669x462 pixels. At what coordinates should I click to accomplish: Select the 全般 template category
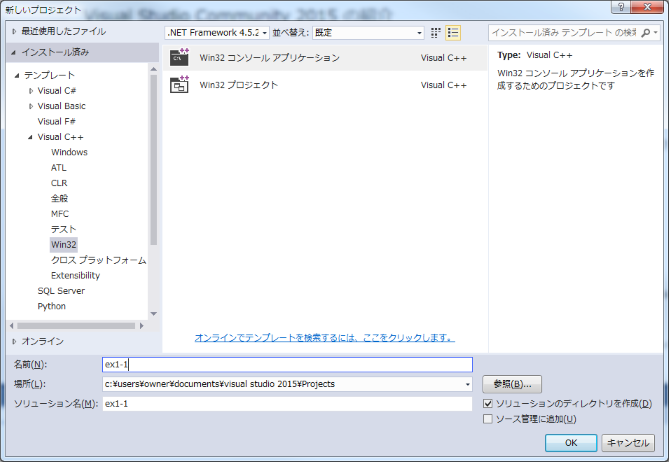point(59,198)
